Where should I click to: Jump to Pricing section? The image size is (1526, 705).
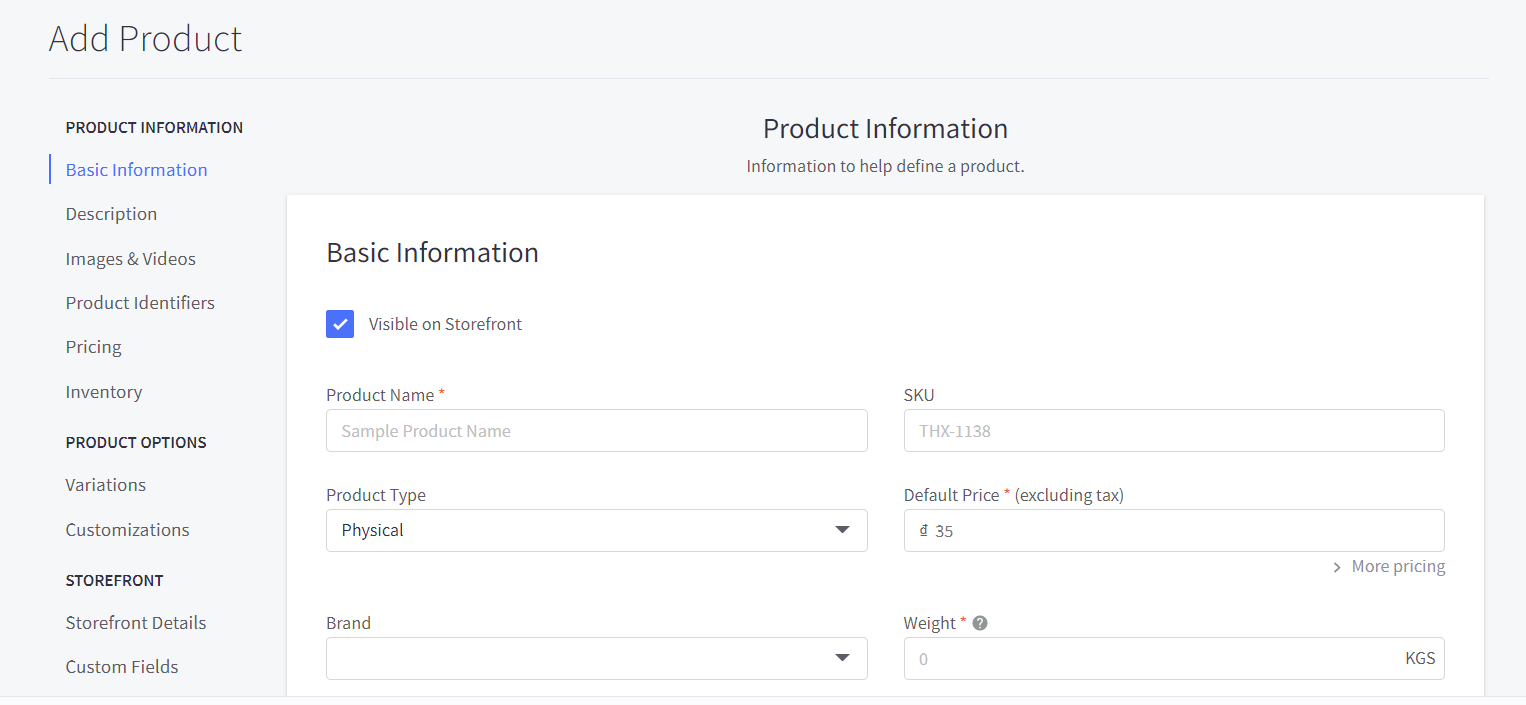[x=93, y=347]
